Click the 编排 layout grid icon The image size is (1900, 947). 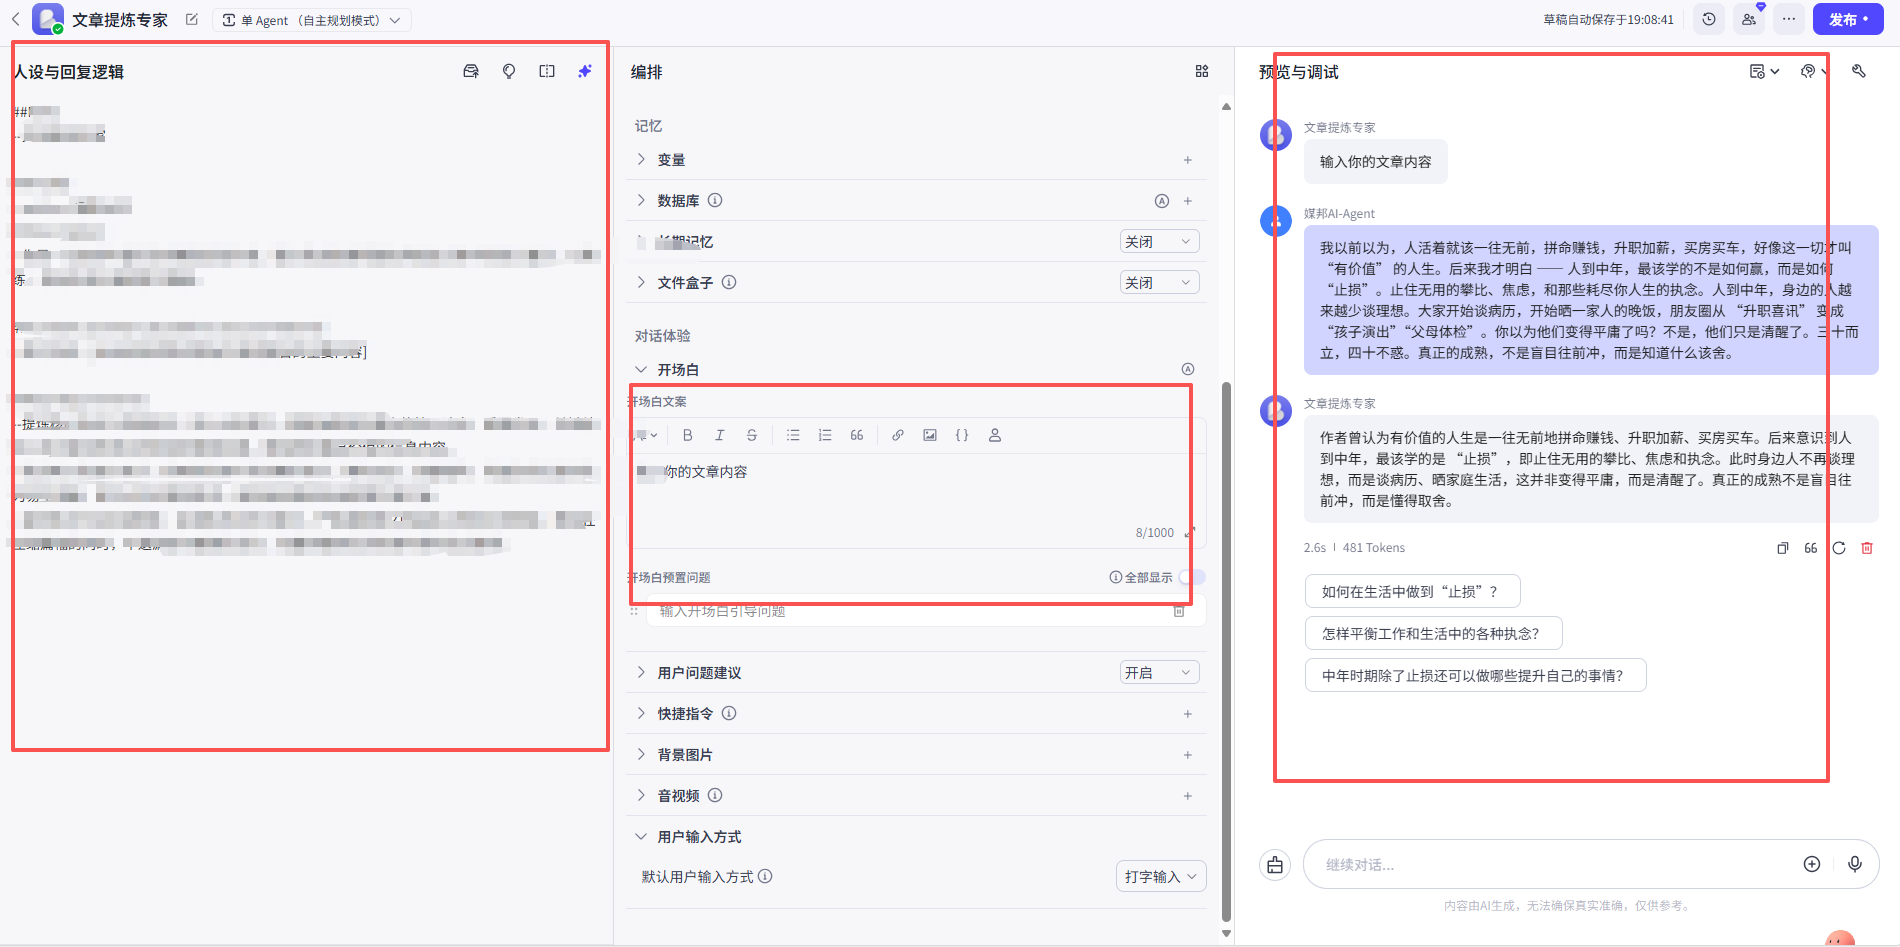pos(1202,71)
